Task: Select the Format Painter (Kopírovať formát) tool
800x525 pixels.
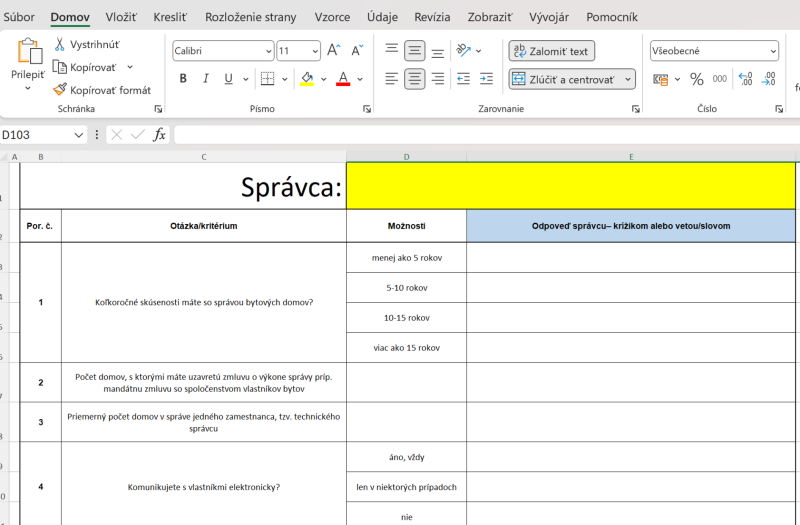Action: tap(101, 90)
